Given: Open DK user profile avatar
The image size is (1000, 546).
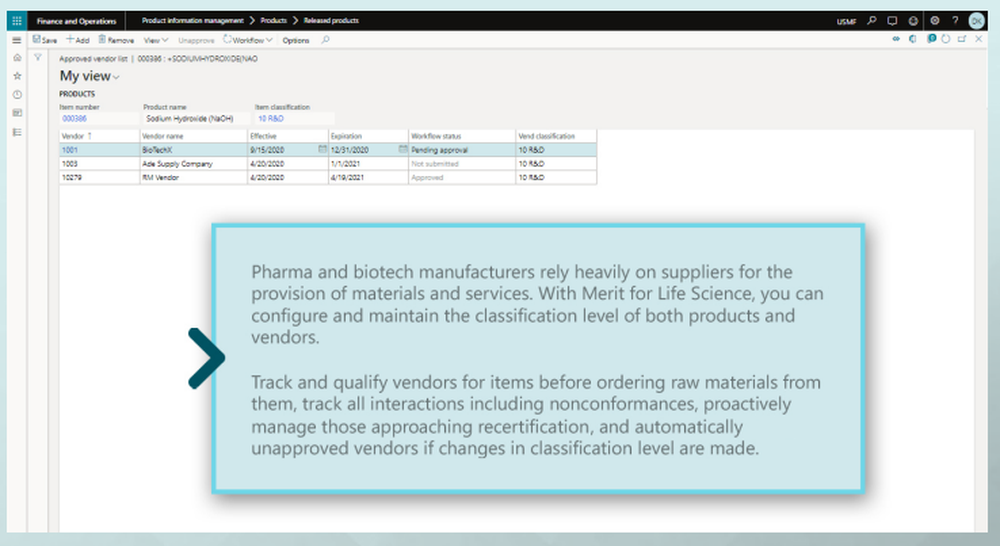Looking at the screenshot, I should point(976,21).
